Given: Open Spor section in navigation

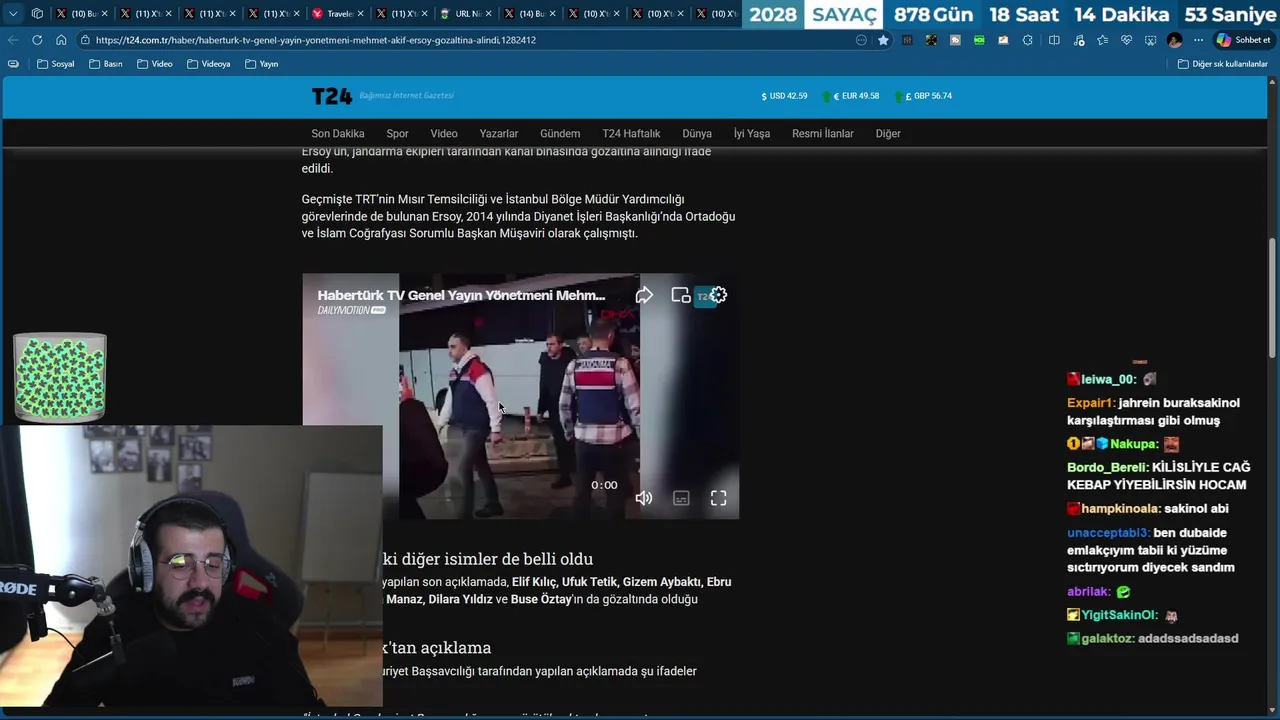Looking at the screenshot, I should 397,133.
